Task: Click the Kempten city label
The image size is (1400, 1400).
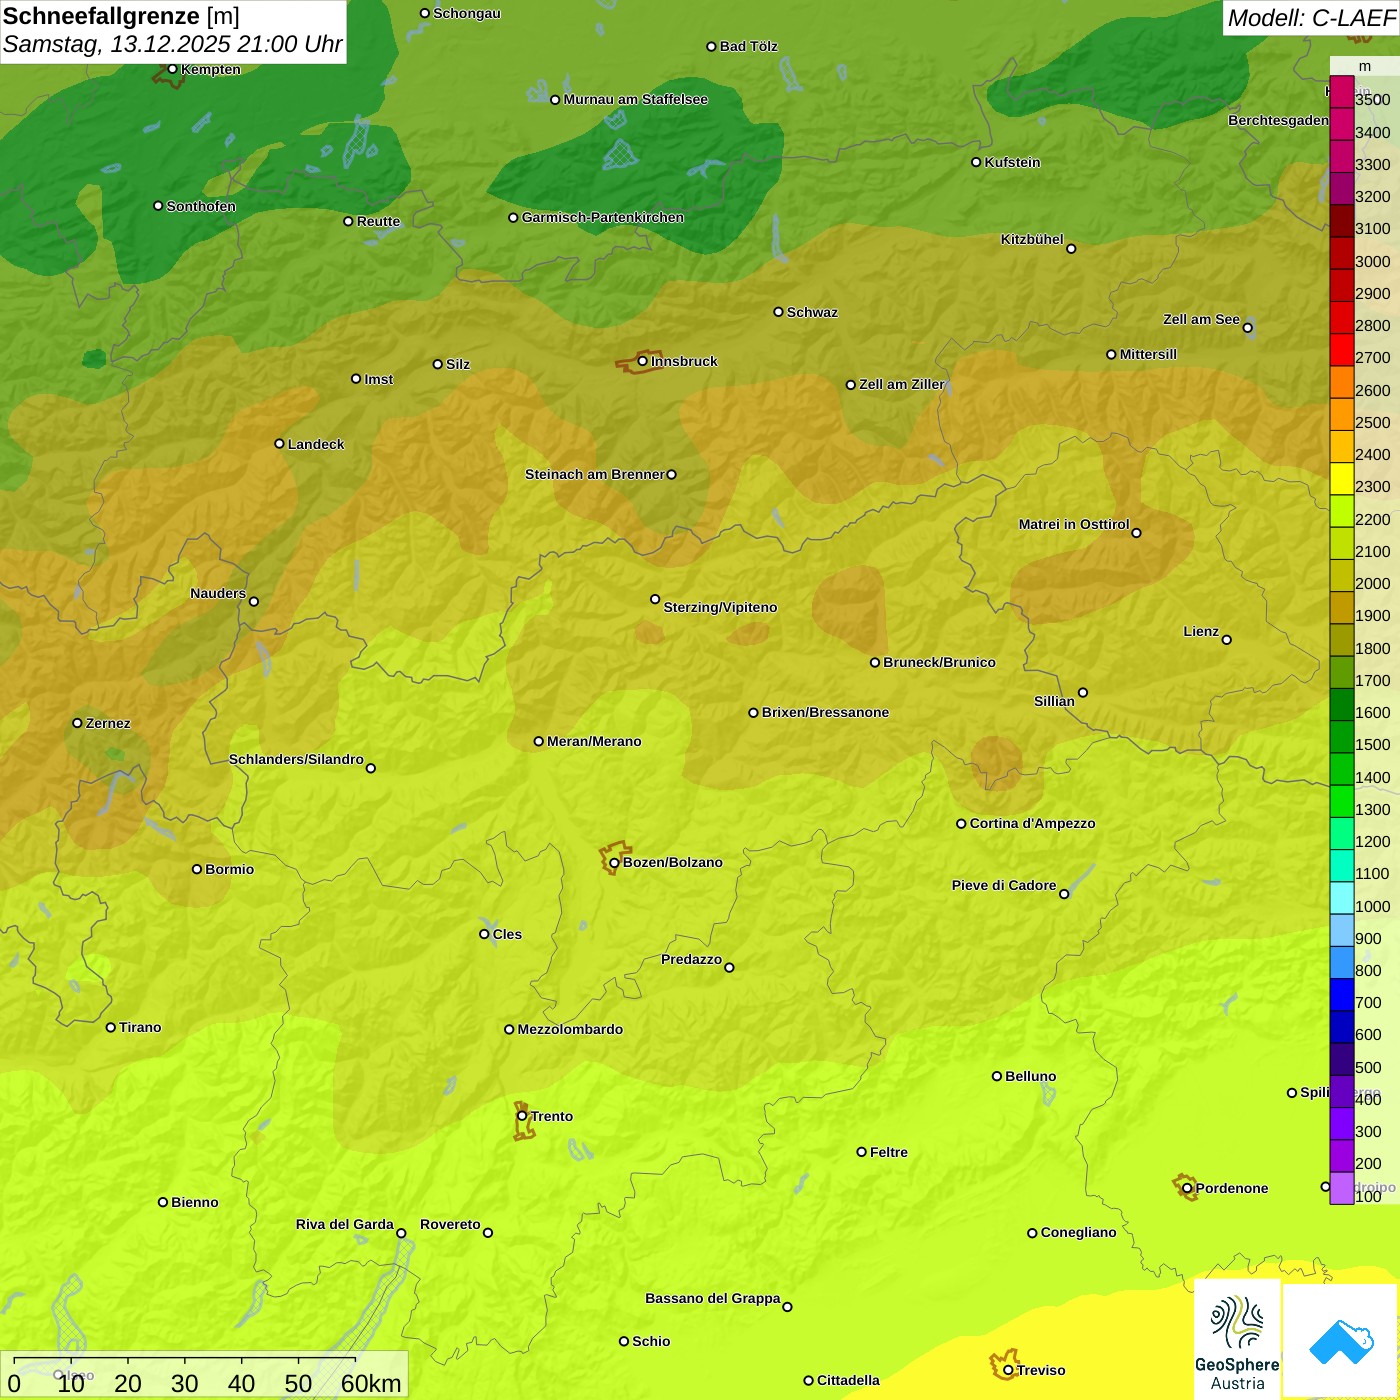Action: pyautogui.click(x=211, y=69)
